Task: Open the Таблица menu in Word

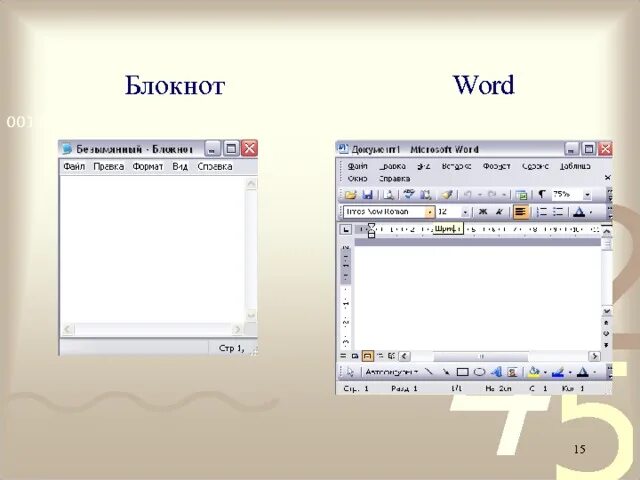Action: click(x=575, y=166)
